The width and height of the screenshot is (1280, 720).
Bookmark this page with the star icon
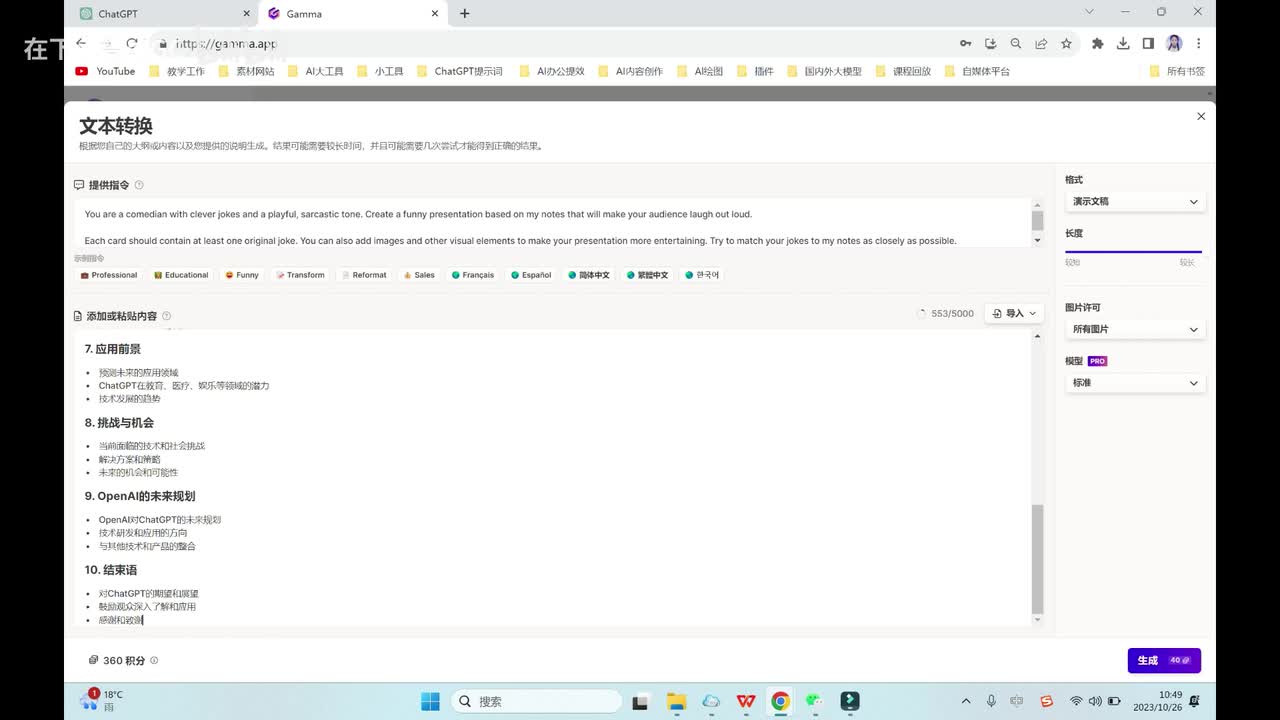point(1066,44)
